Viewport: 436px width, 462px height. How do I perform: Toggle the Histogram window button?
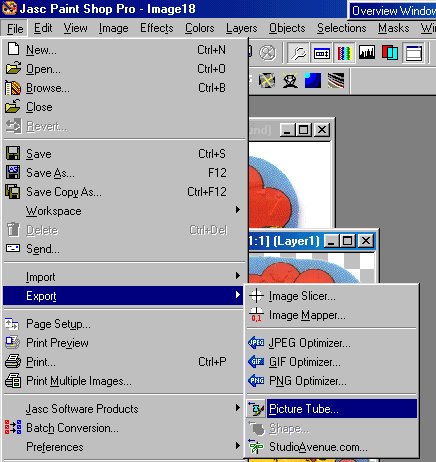[x=367, y=53]
